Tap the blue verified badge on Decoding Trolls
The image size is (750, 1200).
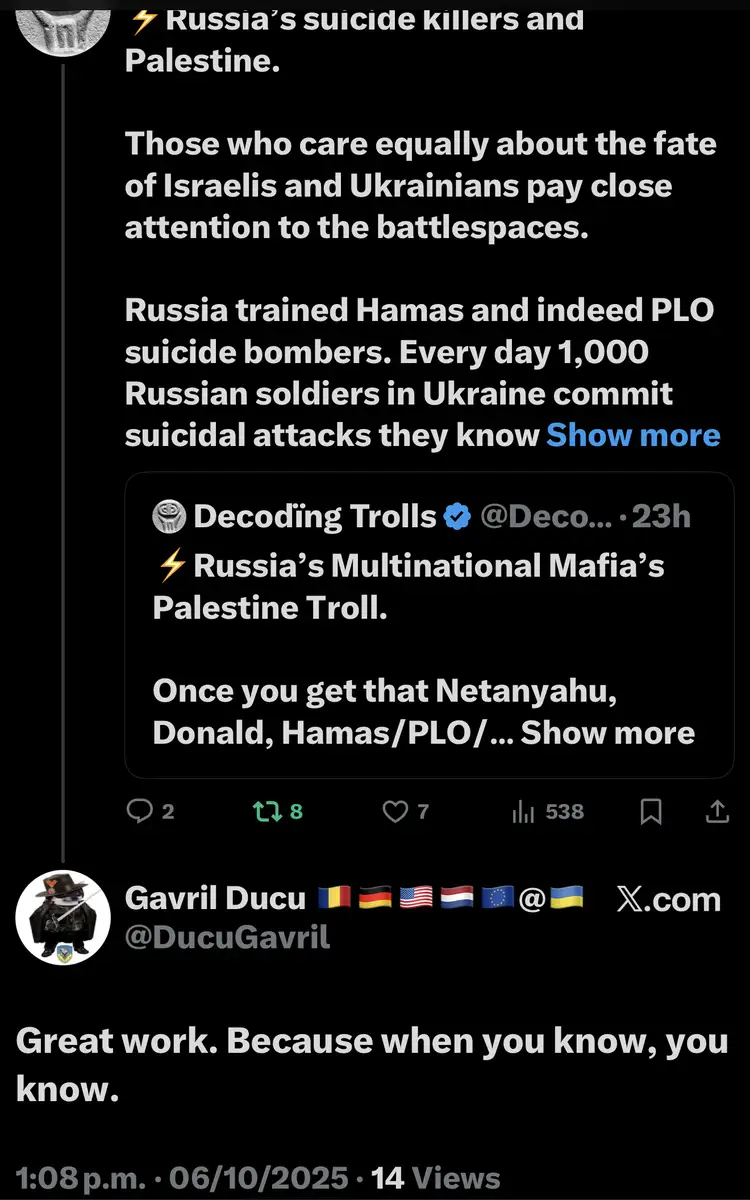click(x=458, y=517)
